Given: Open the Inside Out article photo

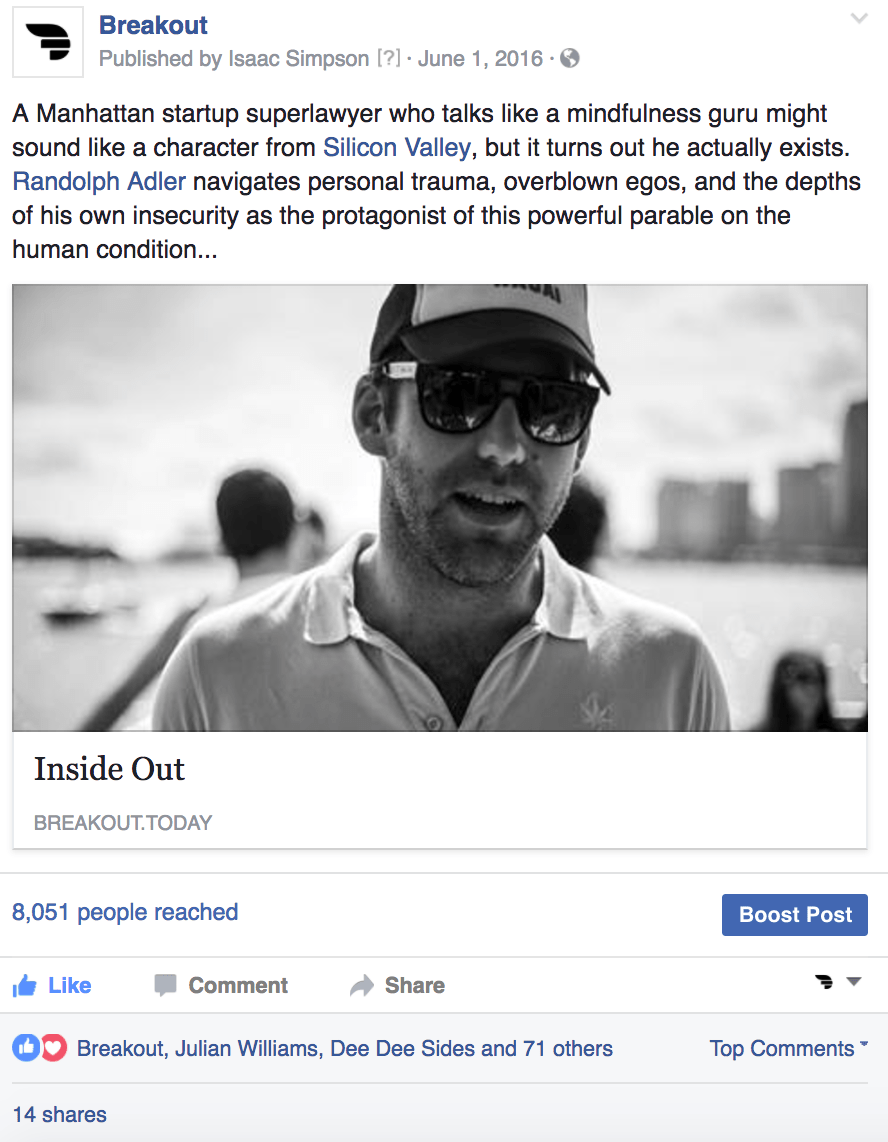Looking at the screenshot, I should tap(440, 508).
